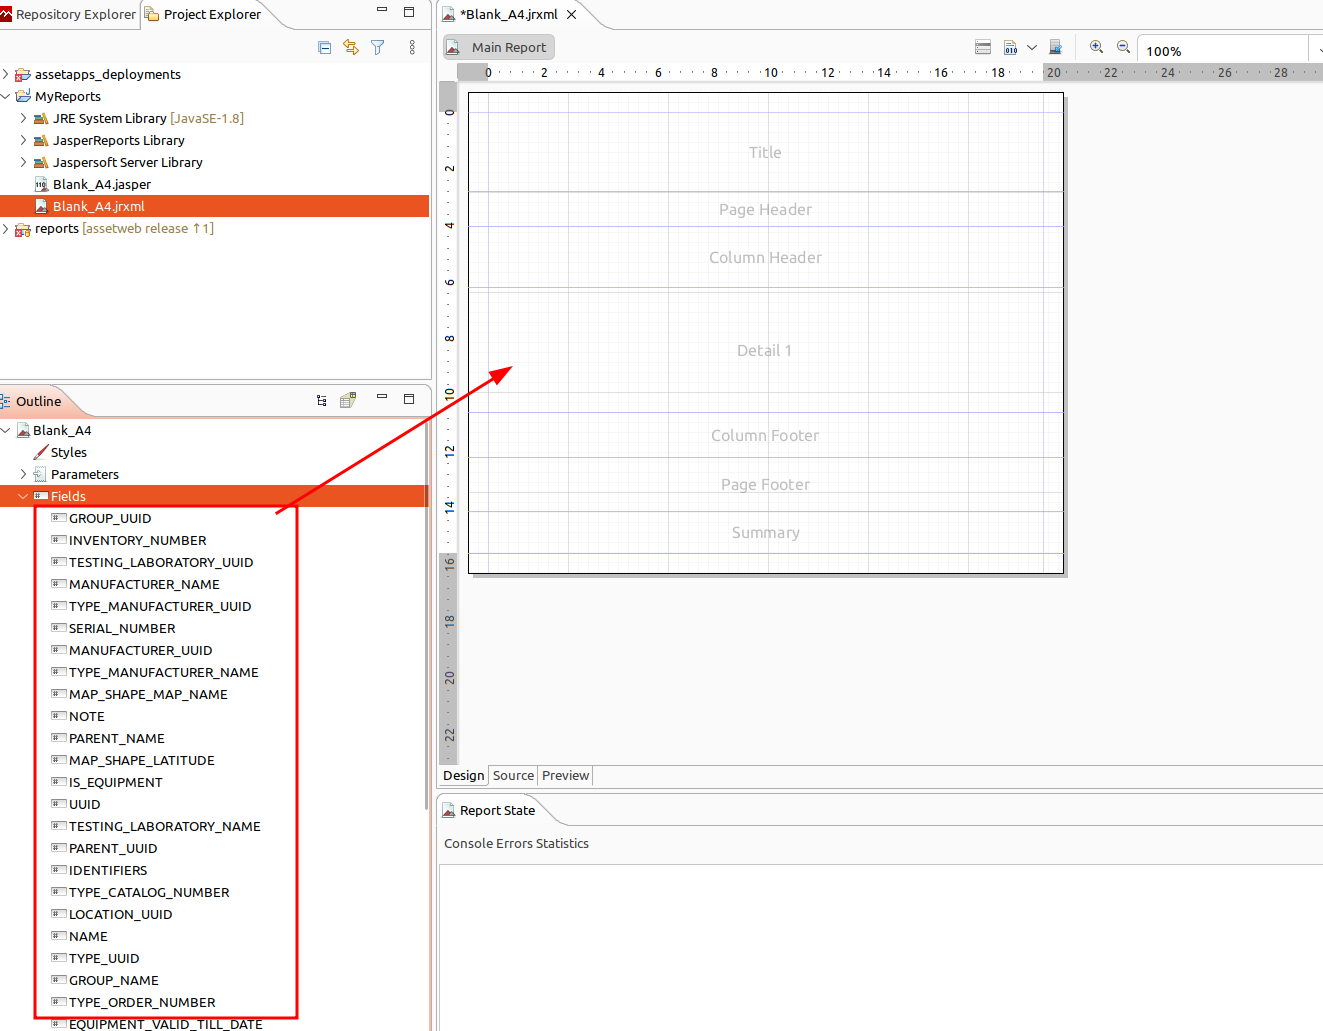The width and height of the screenshot is (1323, 1031).
Task: Switch to the Preview tab
Action: [x=565, y=775]
